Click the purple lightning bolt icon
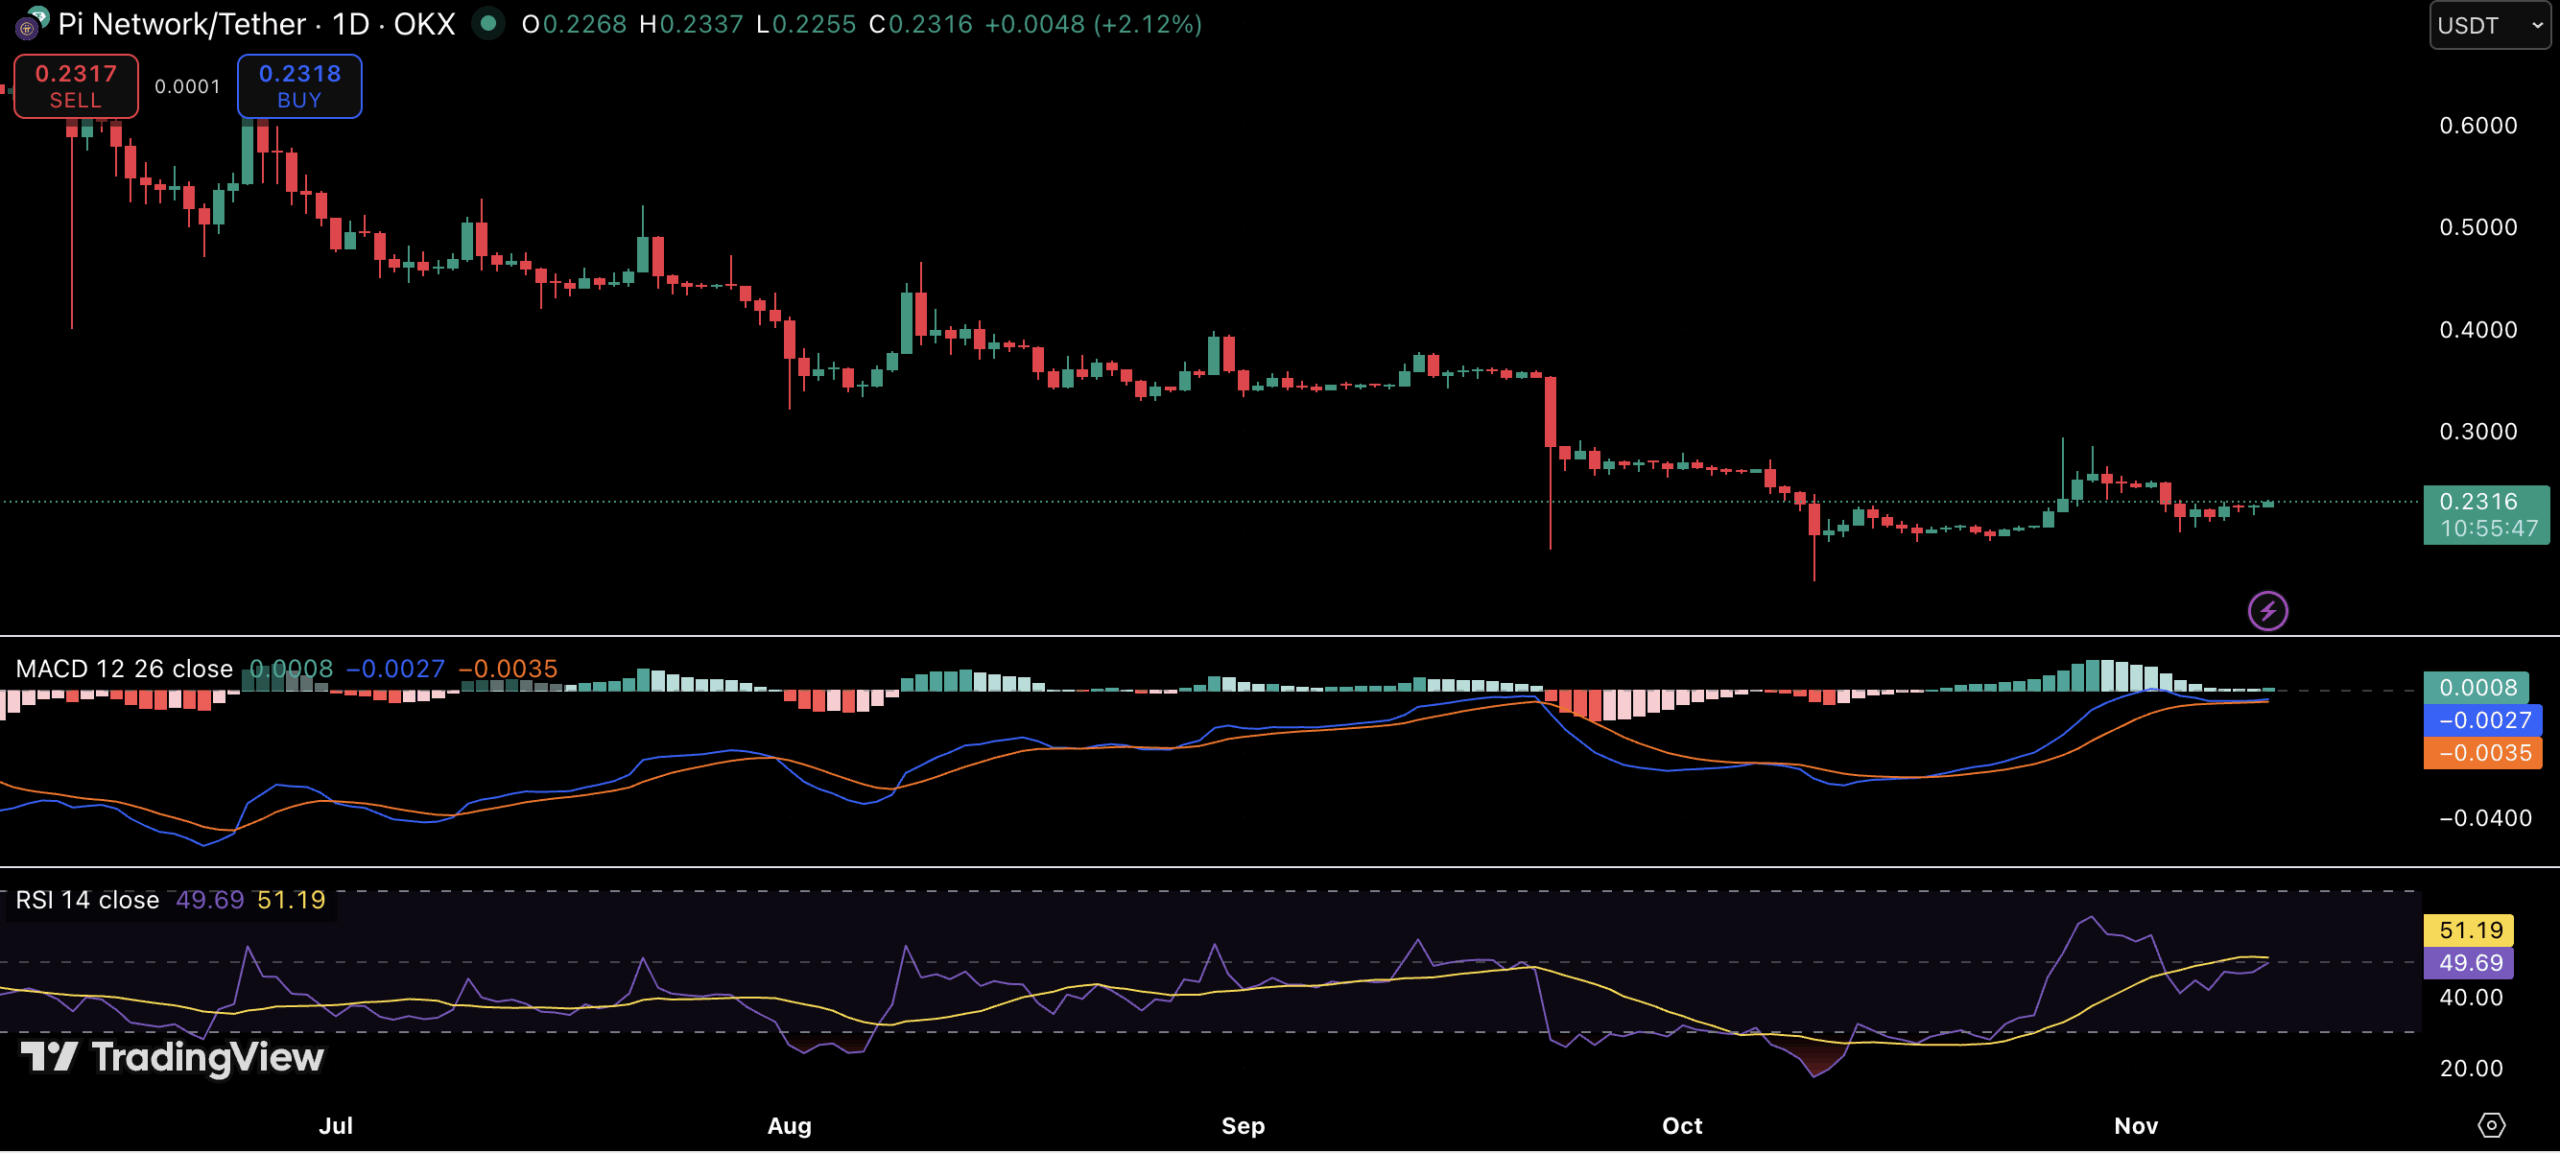Screen dimensions: 2560x1153 tap(2267, 610)
